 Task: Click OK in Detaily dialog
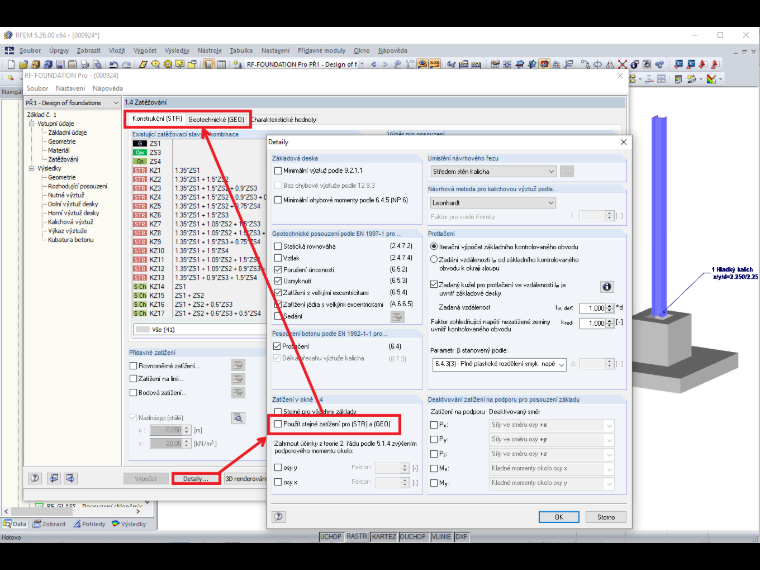559,517
